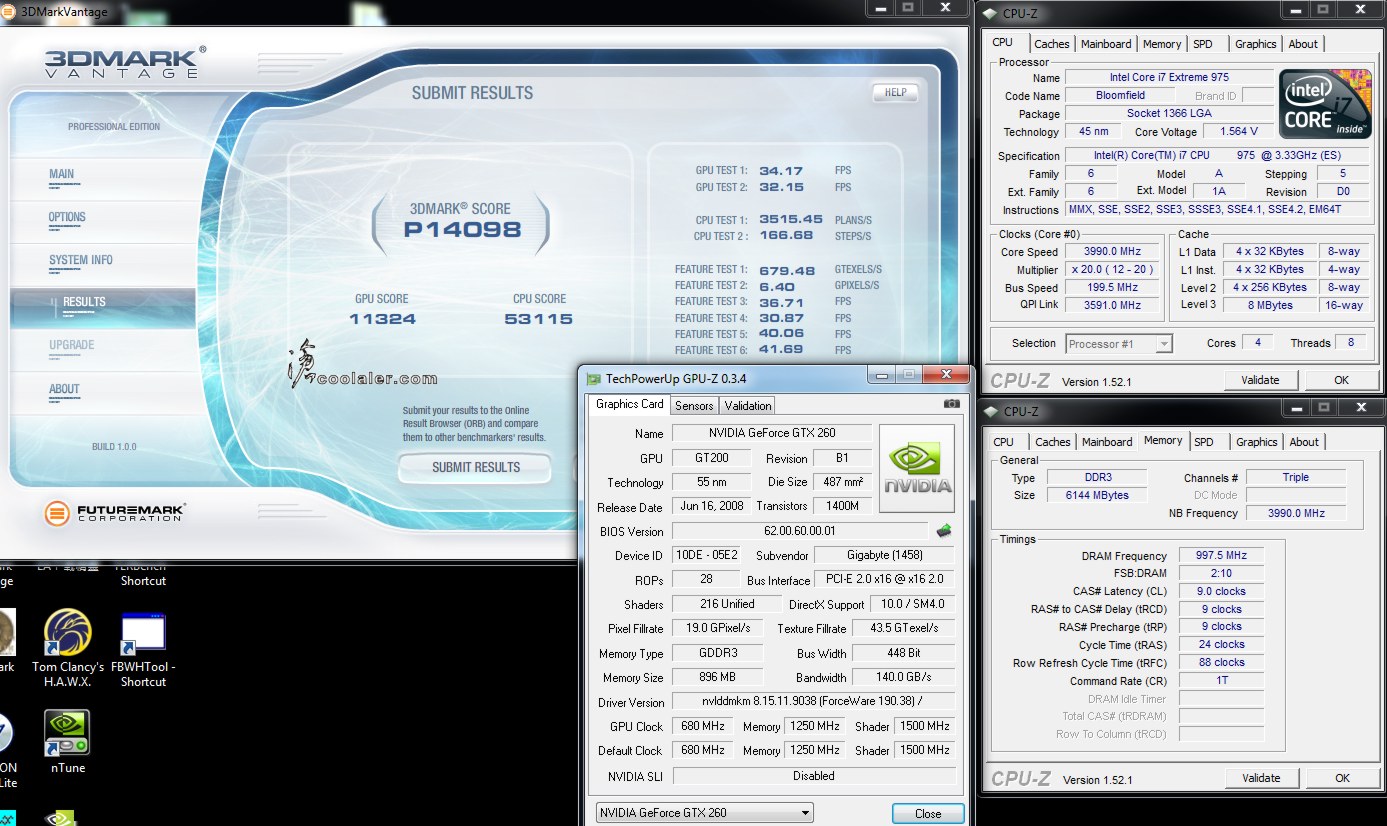Click Subvendor value Gigabyte (1458)

click(884, 555)
